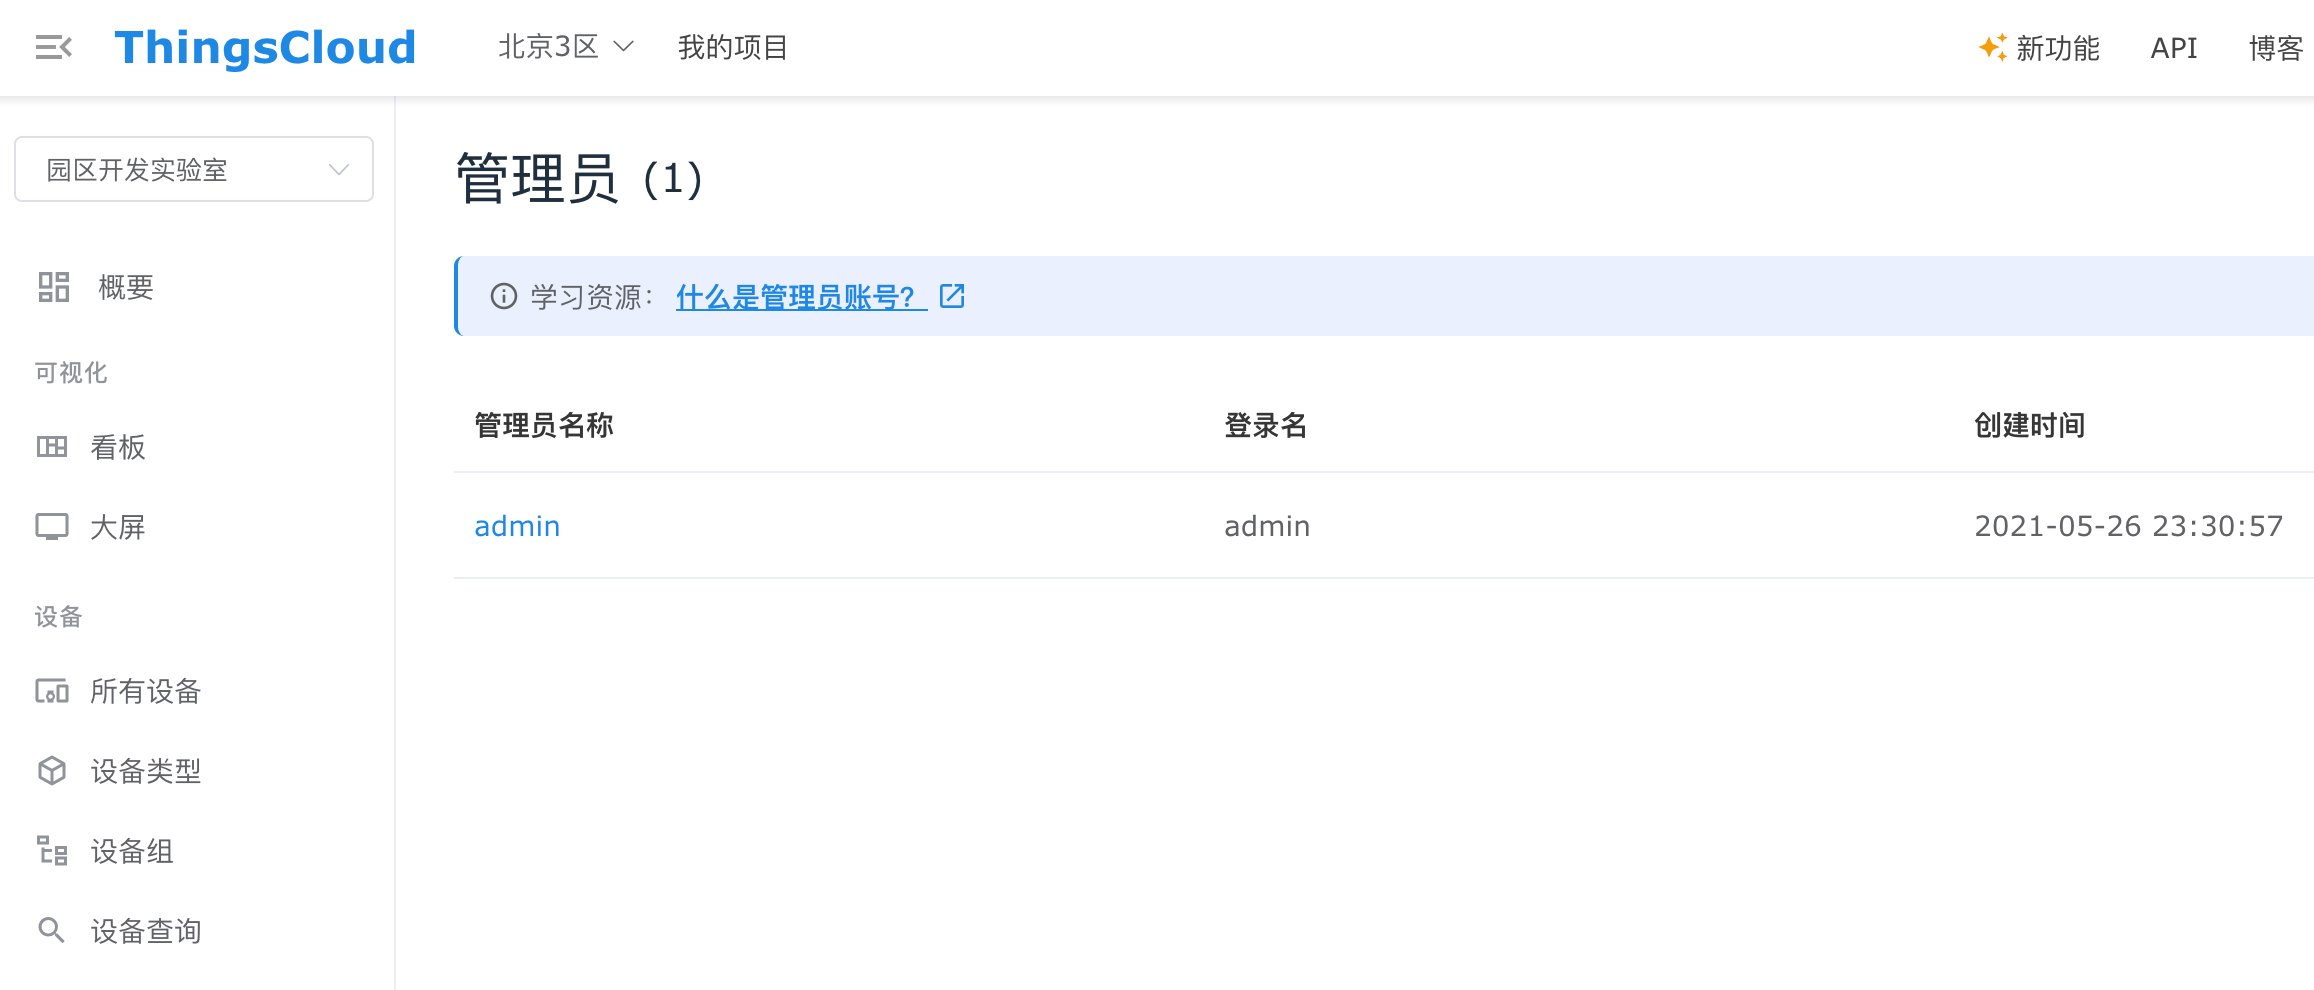Expand the 园区开发实验室 project selector

tap(194, 169)
